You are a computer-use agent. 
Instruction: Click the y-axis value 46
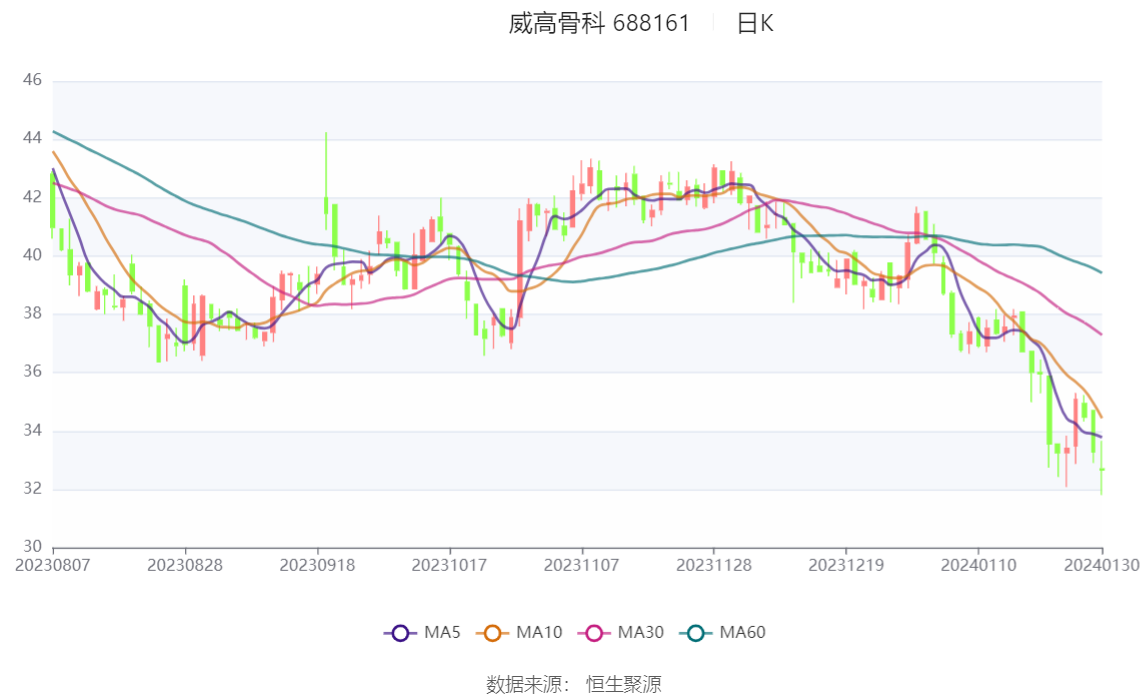click(32, 80)
